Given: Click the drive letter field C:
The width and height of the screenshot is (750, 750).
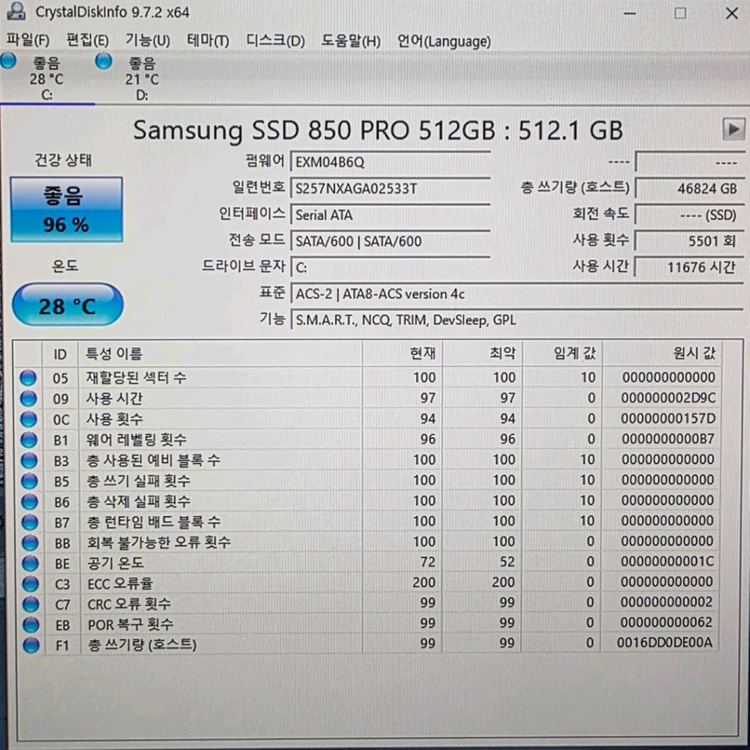Looking at the screenshot, I should coord(390,267).
